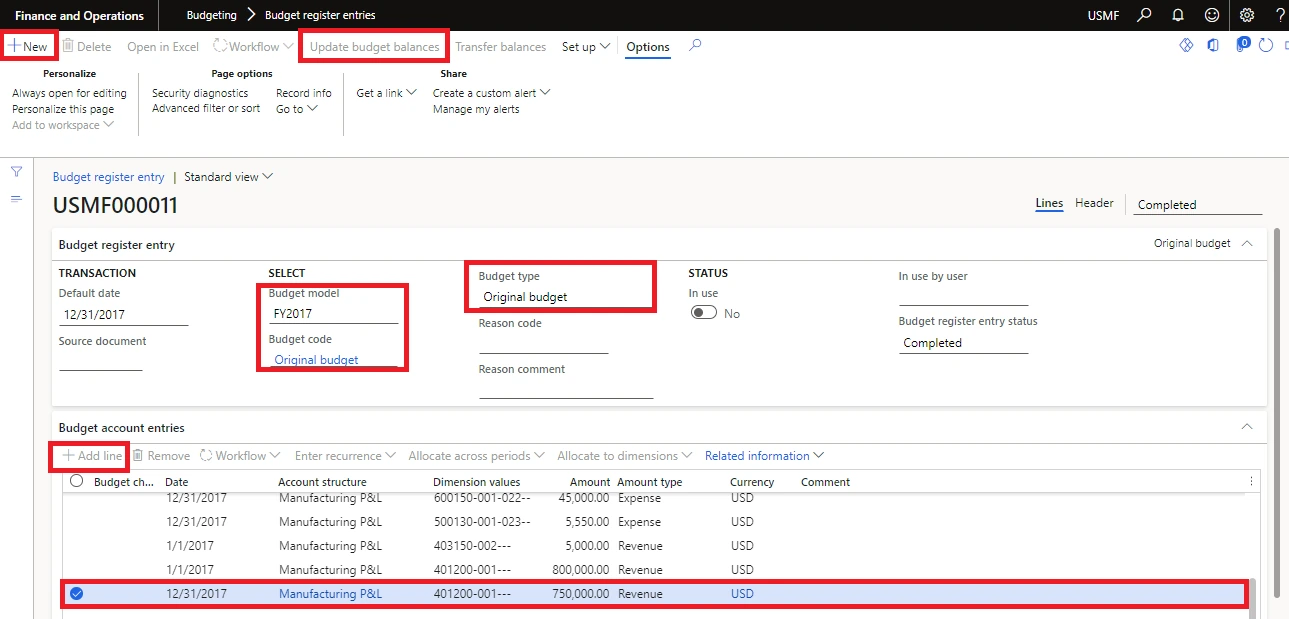Click the Default date field
The image size is (1289, 619).
click(x=124, y=314)
